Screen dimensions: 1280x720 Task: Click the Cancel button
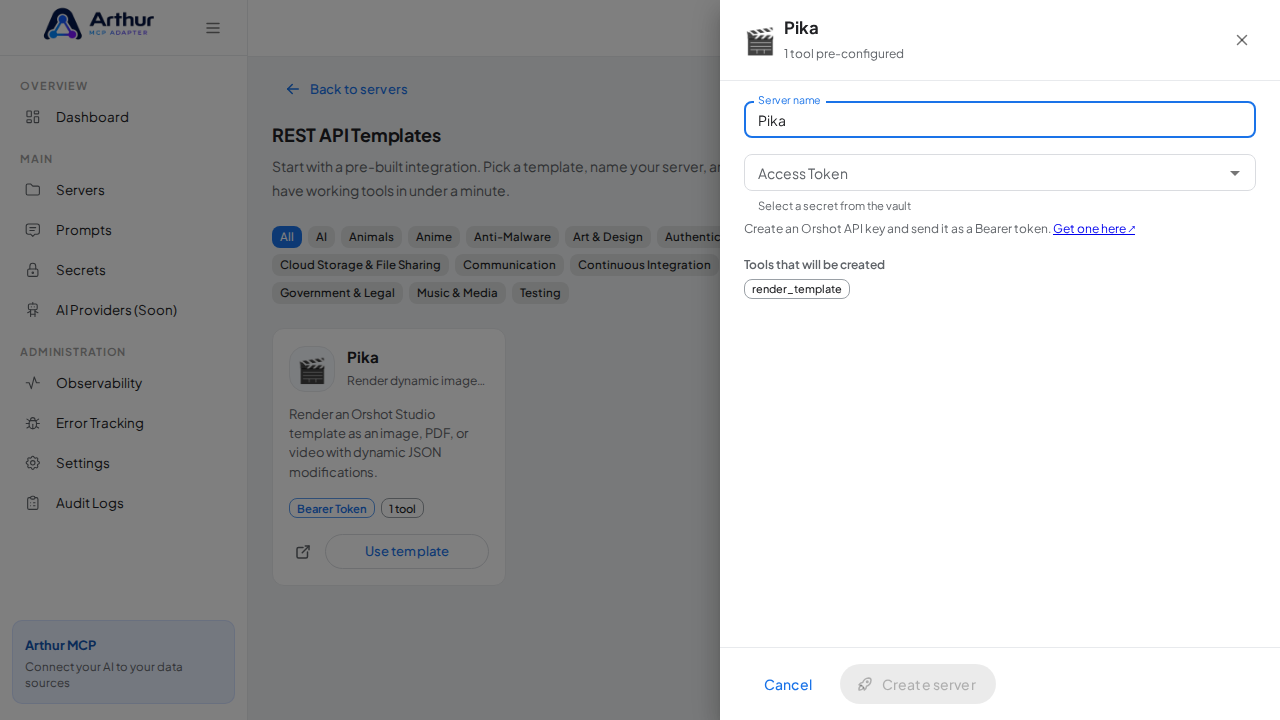click(x=788, y=684)
